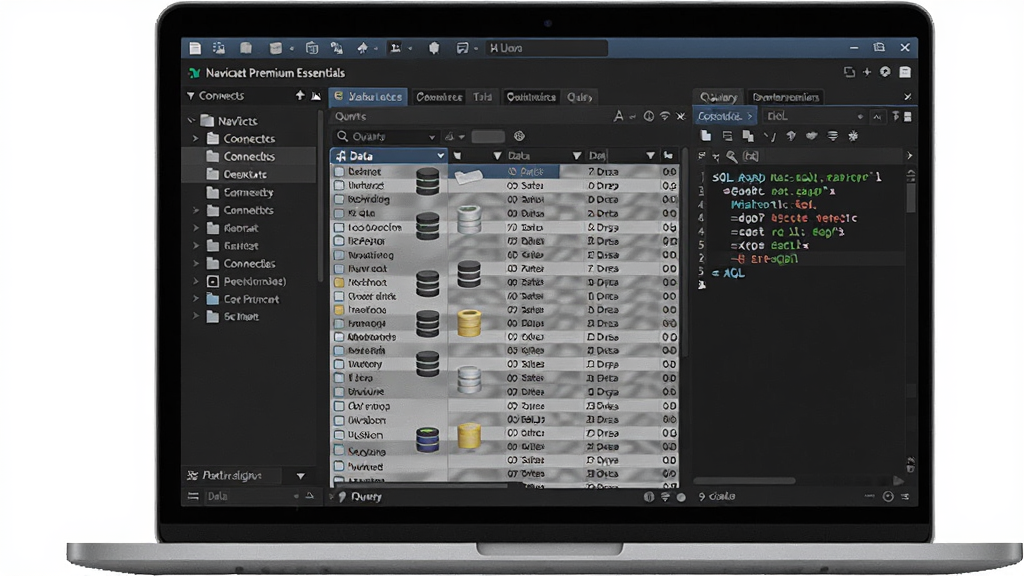Click the info circle icon in Querts bar

coord(648,116)
